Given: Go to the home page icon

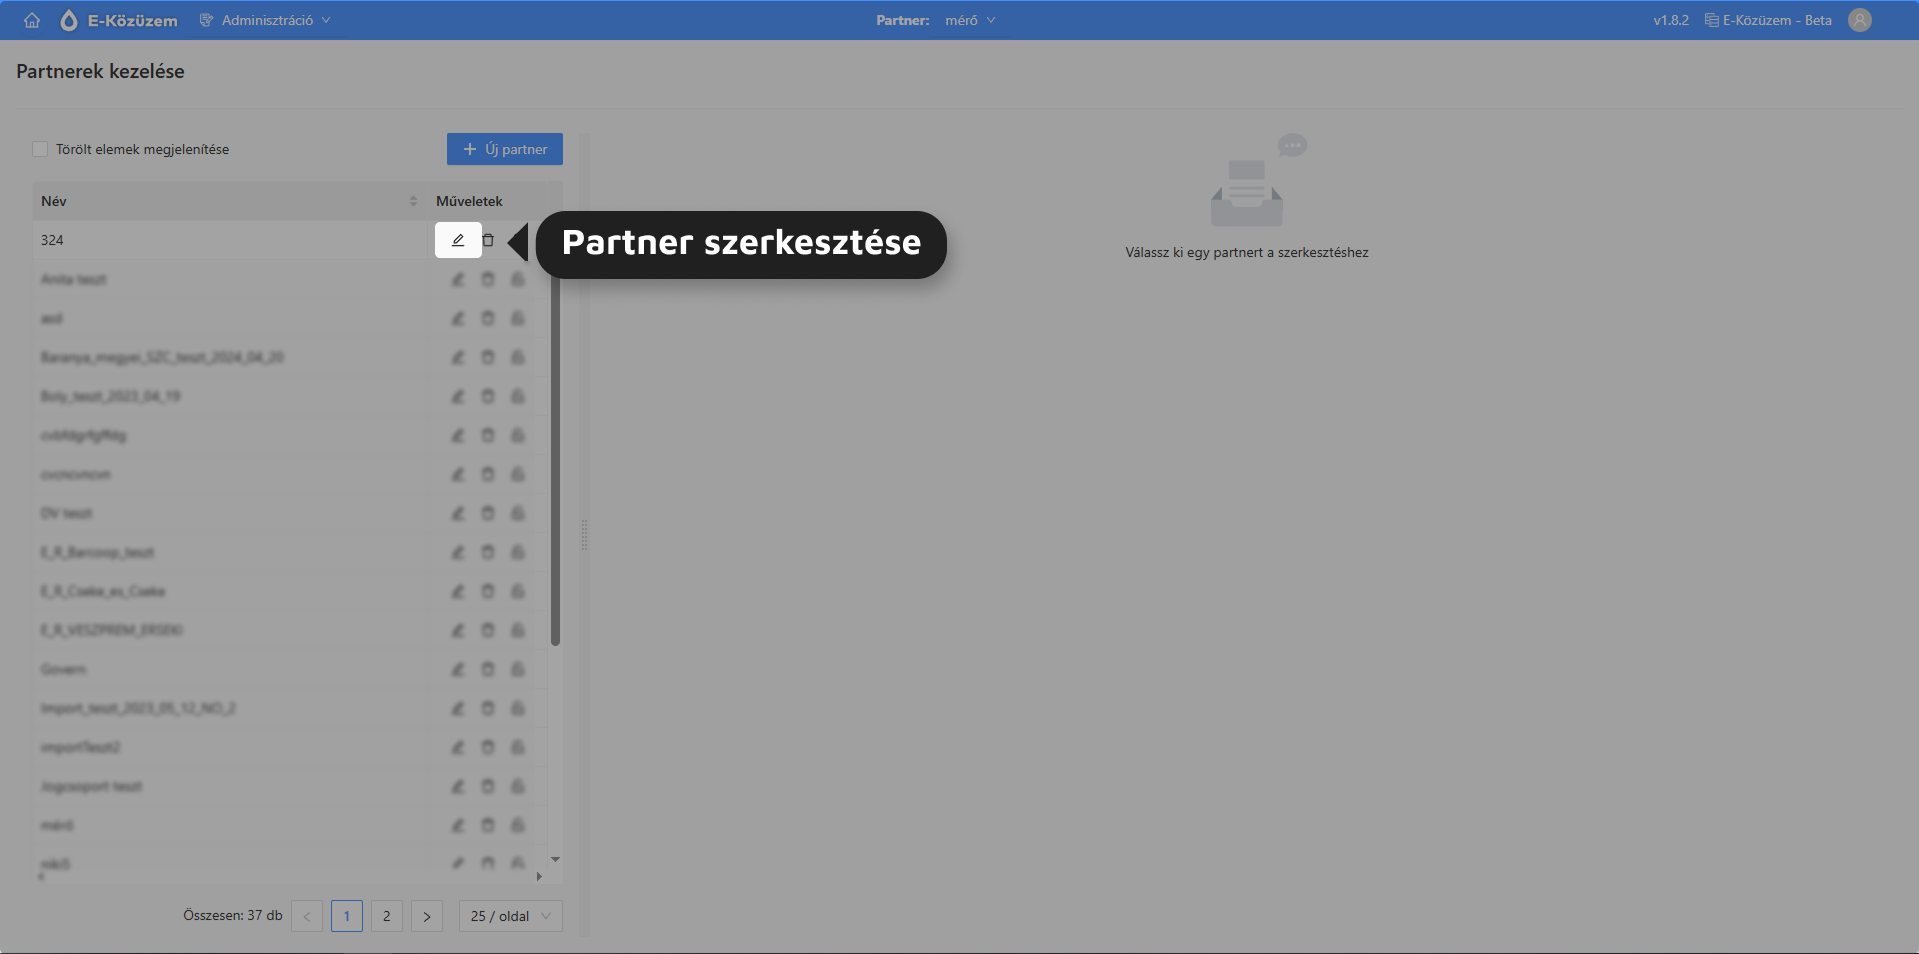Looking at the screenshot, I should [x=32, y=20].
